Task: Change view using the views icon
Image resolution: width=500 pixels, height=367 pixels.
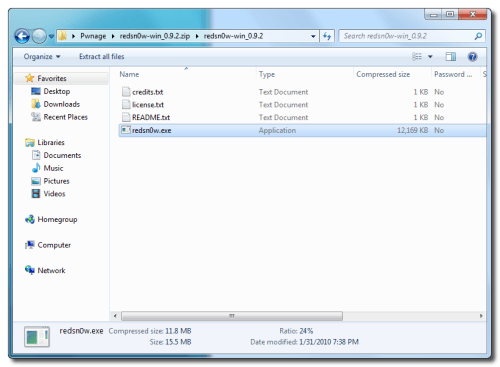Action: pos(417,57)
